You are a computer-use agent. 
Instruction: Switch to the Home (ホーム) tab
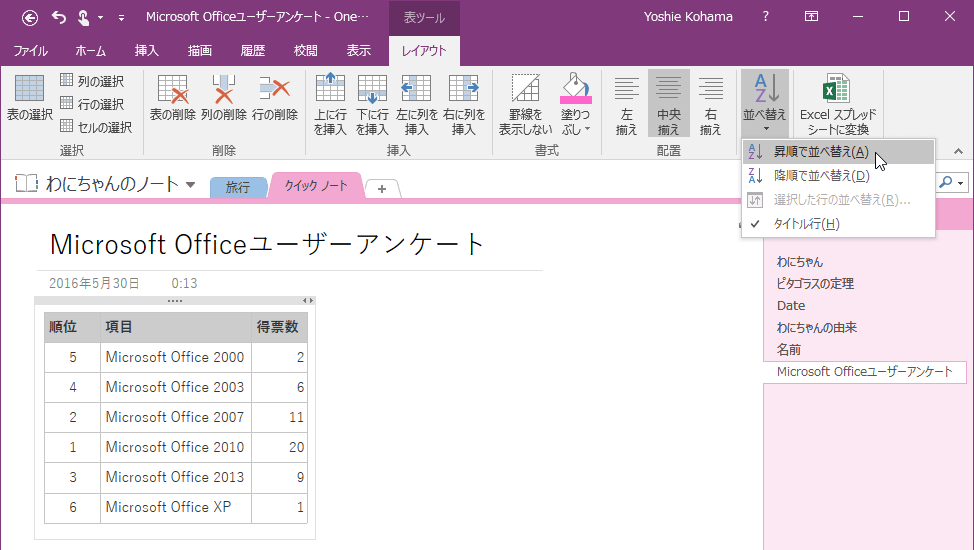(91, 51)
